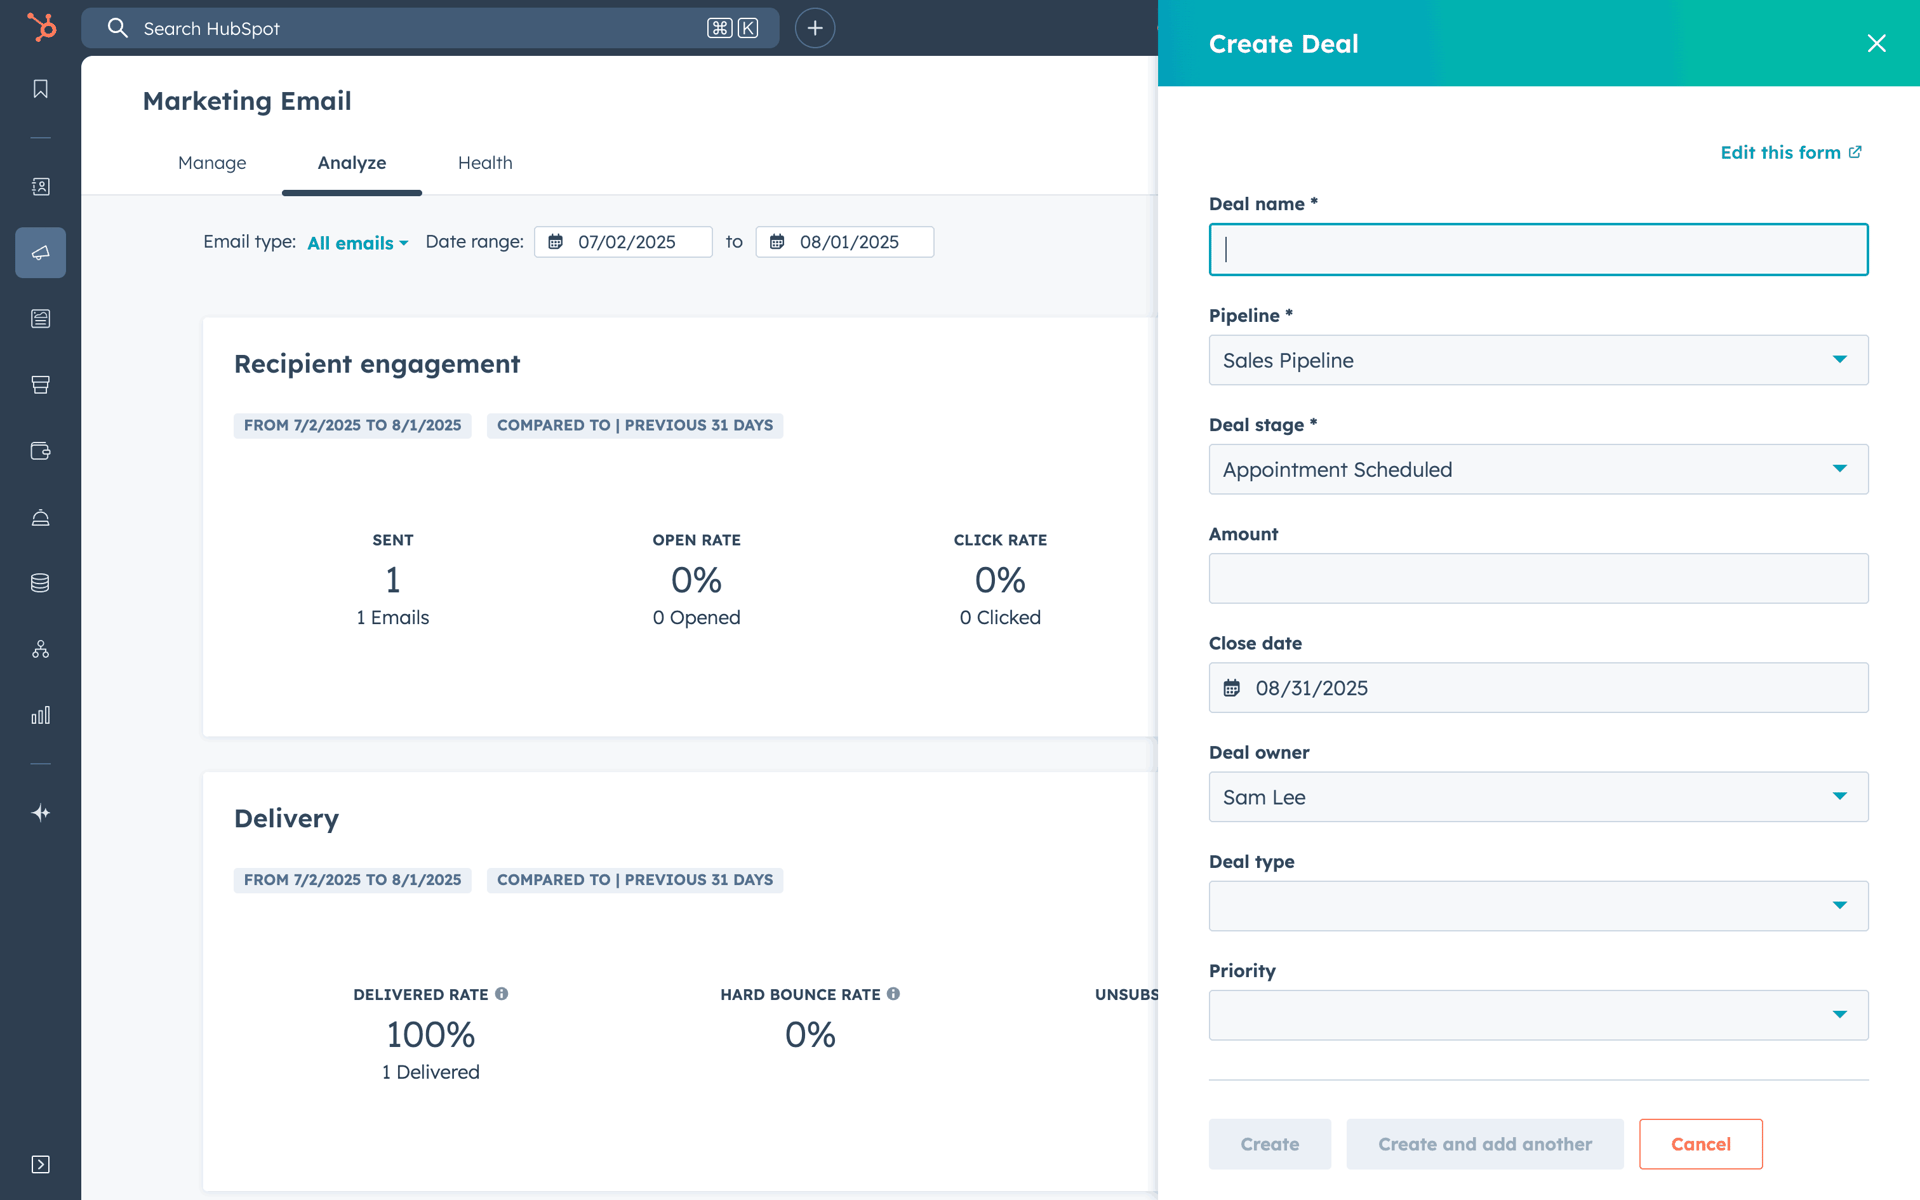The height and width of the screenshot is (1200, 1920).
Task: Open the Sales storefront sidebar icon
Action: (40, 385)
